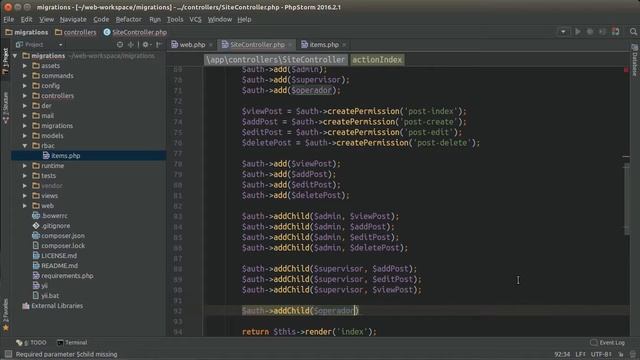The height and width of the screenshot is (360, 640).
Task: Open the Navigate menu
Action: (73, 19)
